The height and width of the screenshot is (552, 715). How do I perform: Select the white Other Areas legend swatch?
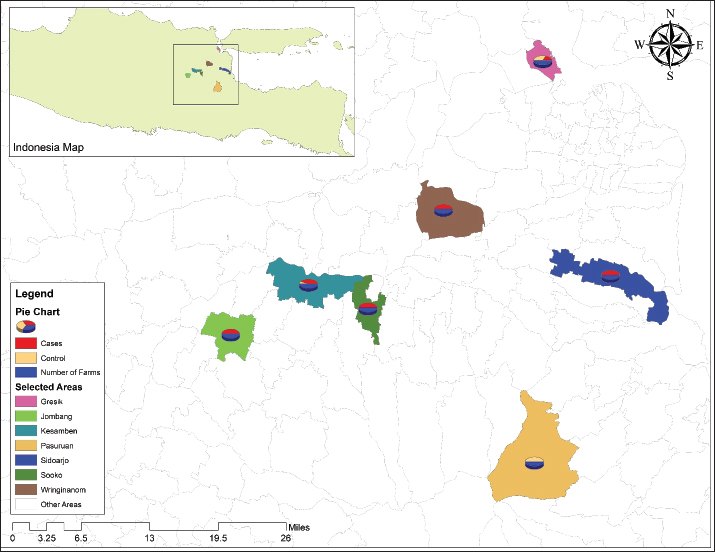coord(26,505)
